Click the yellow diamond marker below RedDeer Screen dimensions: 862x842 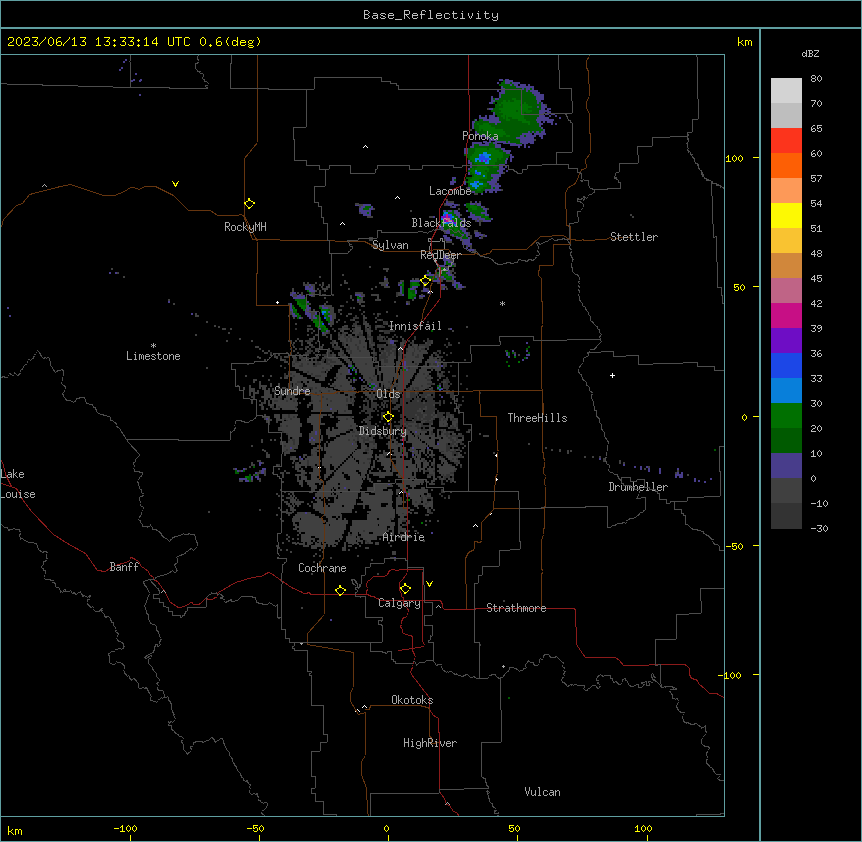426,281
